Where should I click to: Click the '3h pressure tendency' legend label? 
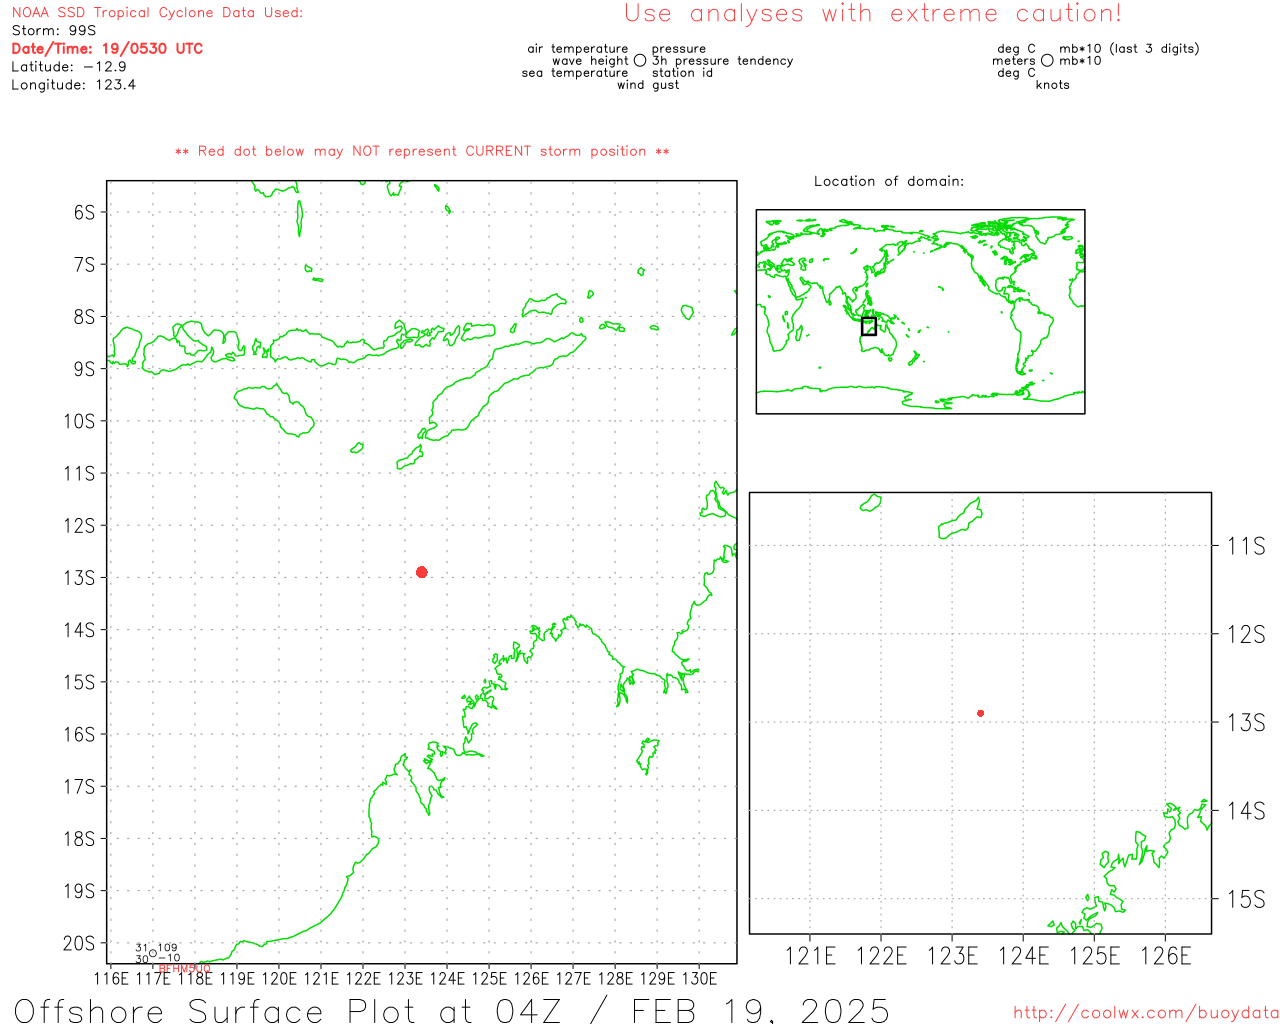tap(723, 60)
